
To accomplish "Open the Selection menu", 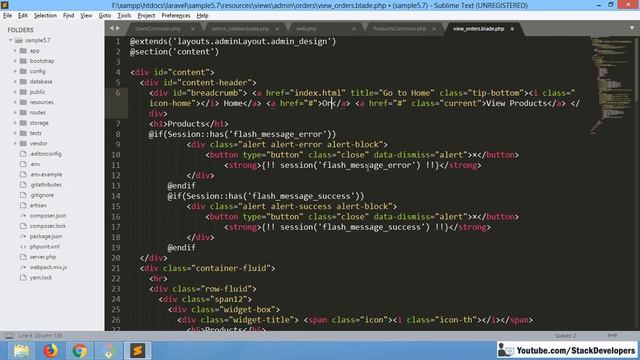I will click(x=45, y=16).
